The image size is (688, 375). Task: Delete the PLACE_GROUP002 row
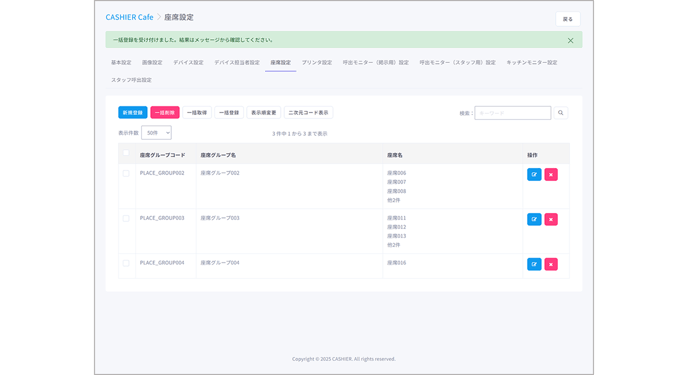(551, 175)
